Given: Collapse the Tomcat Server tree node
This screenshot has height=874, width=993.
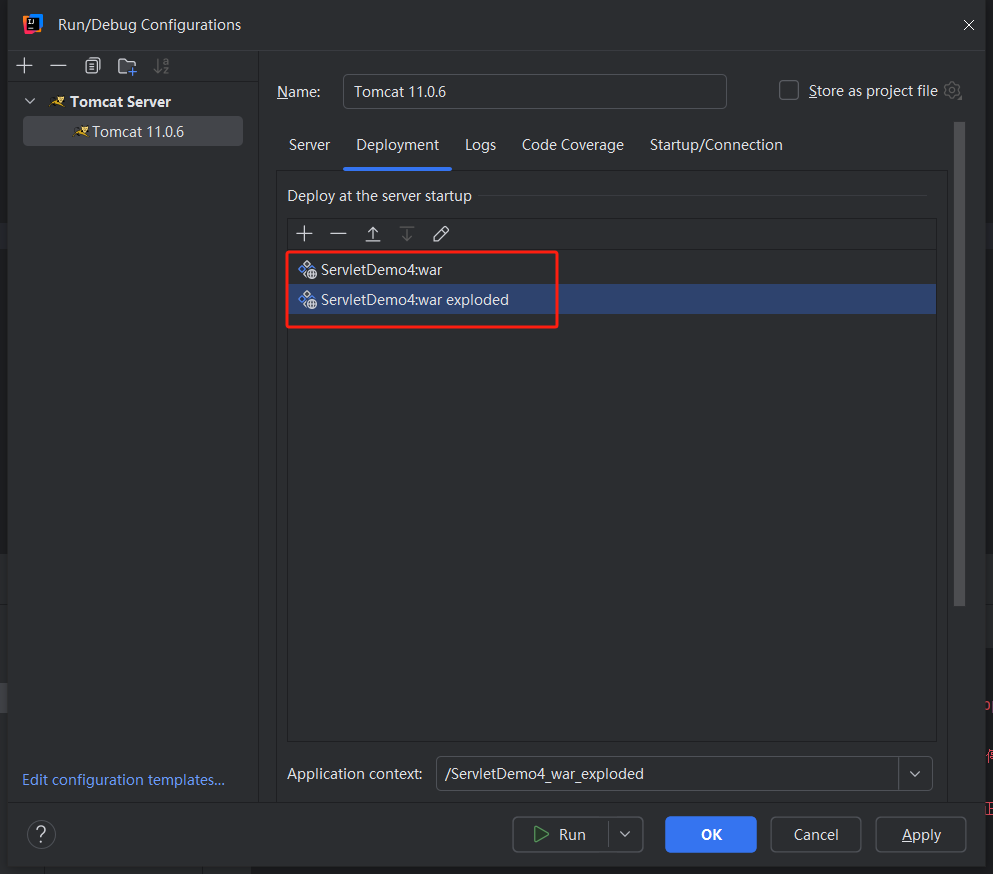Looking at the screenshot, I should 30,101.
